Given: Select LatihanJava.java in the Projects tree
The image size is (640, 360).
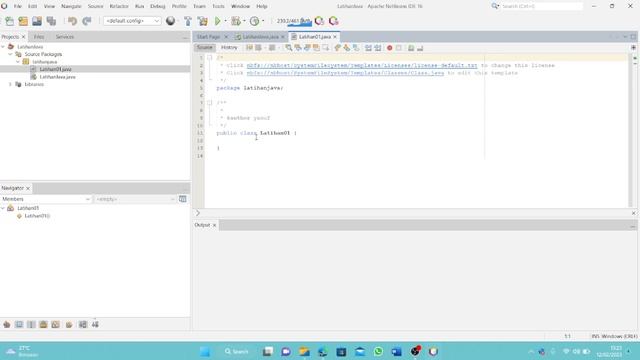Looking at the screenshot, I should [x=58, y=77].
